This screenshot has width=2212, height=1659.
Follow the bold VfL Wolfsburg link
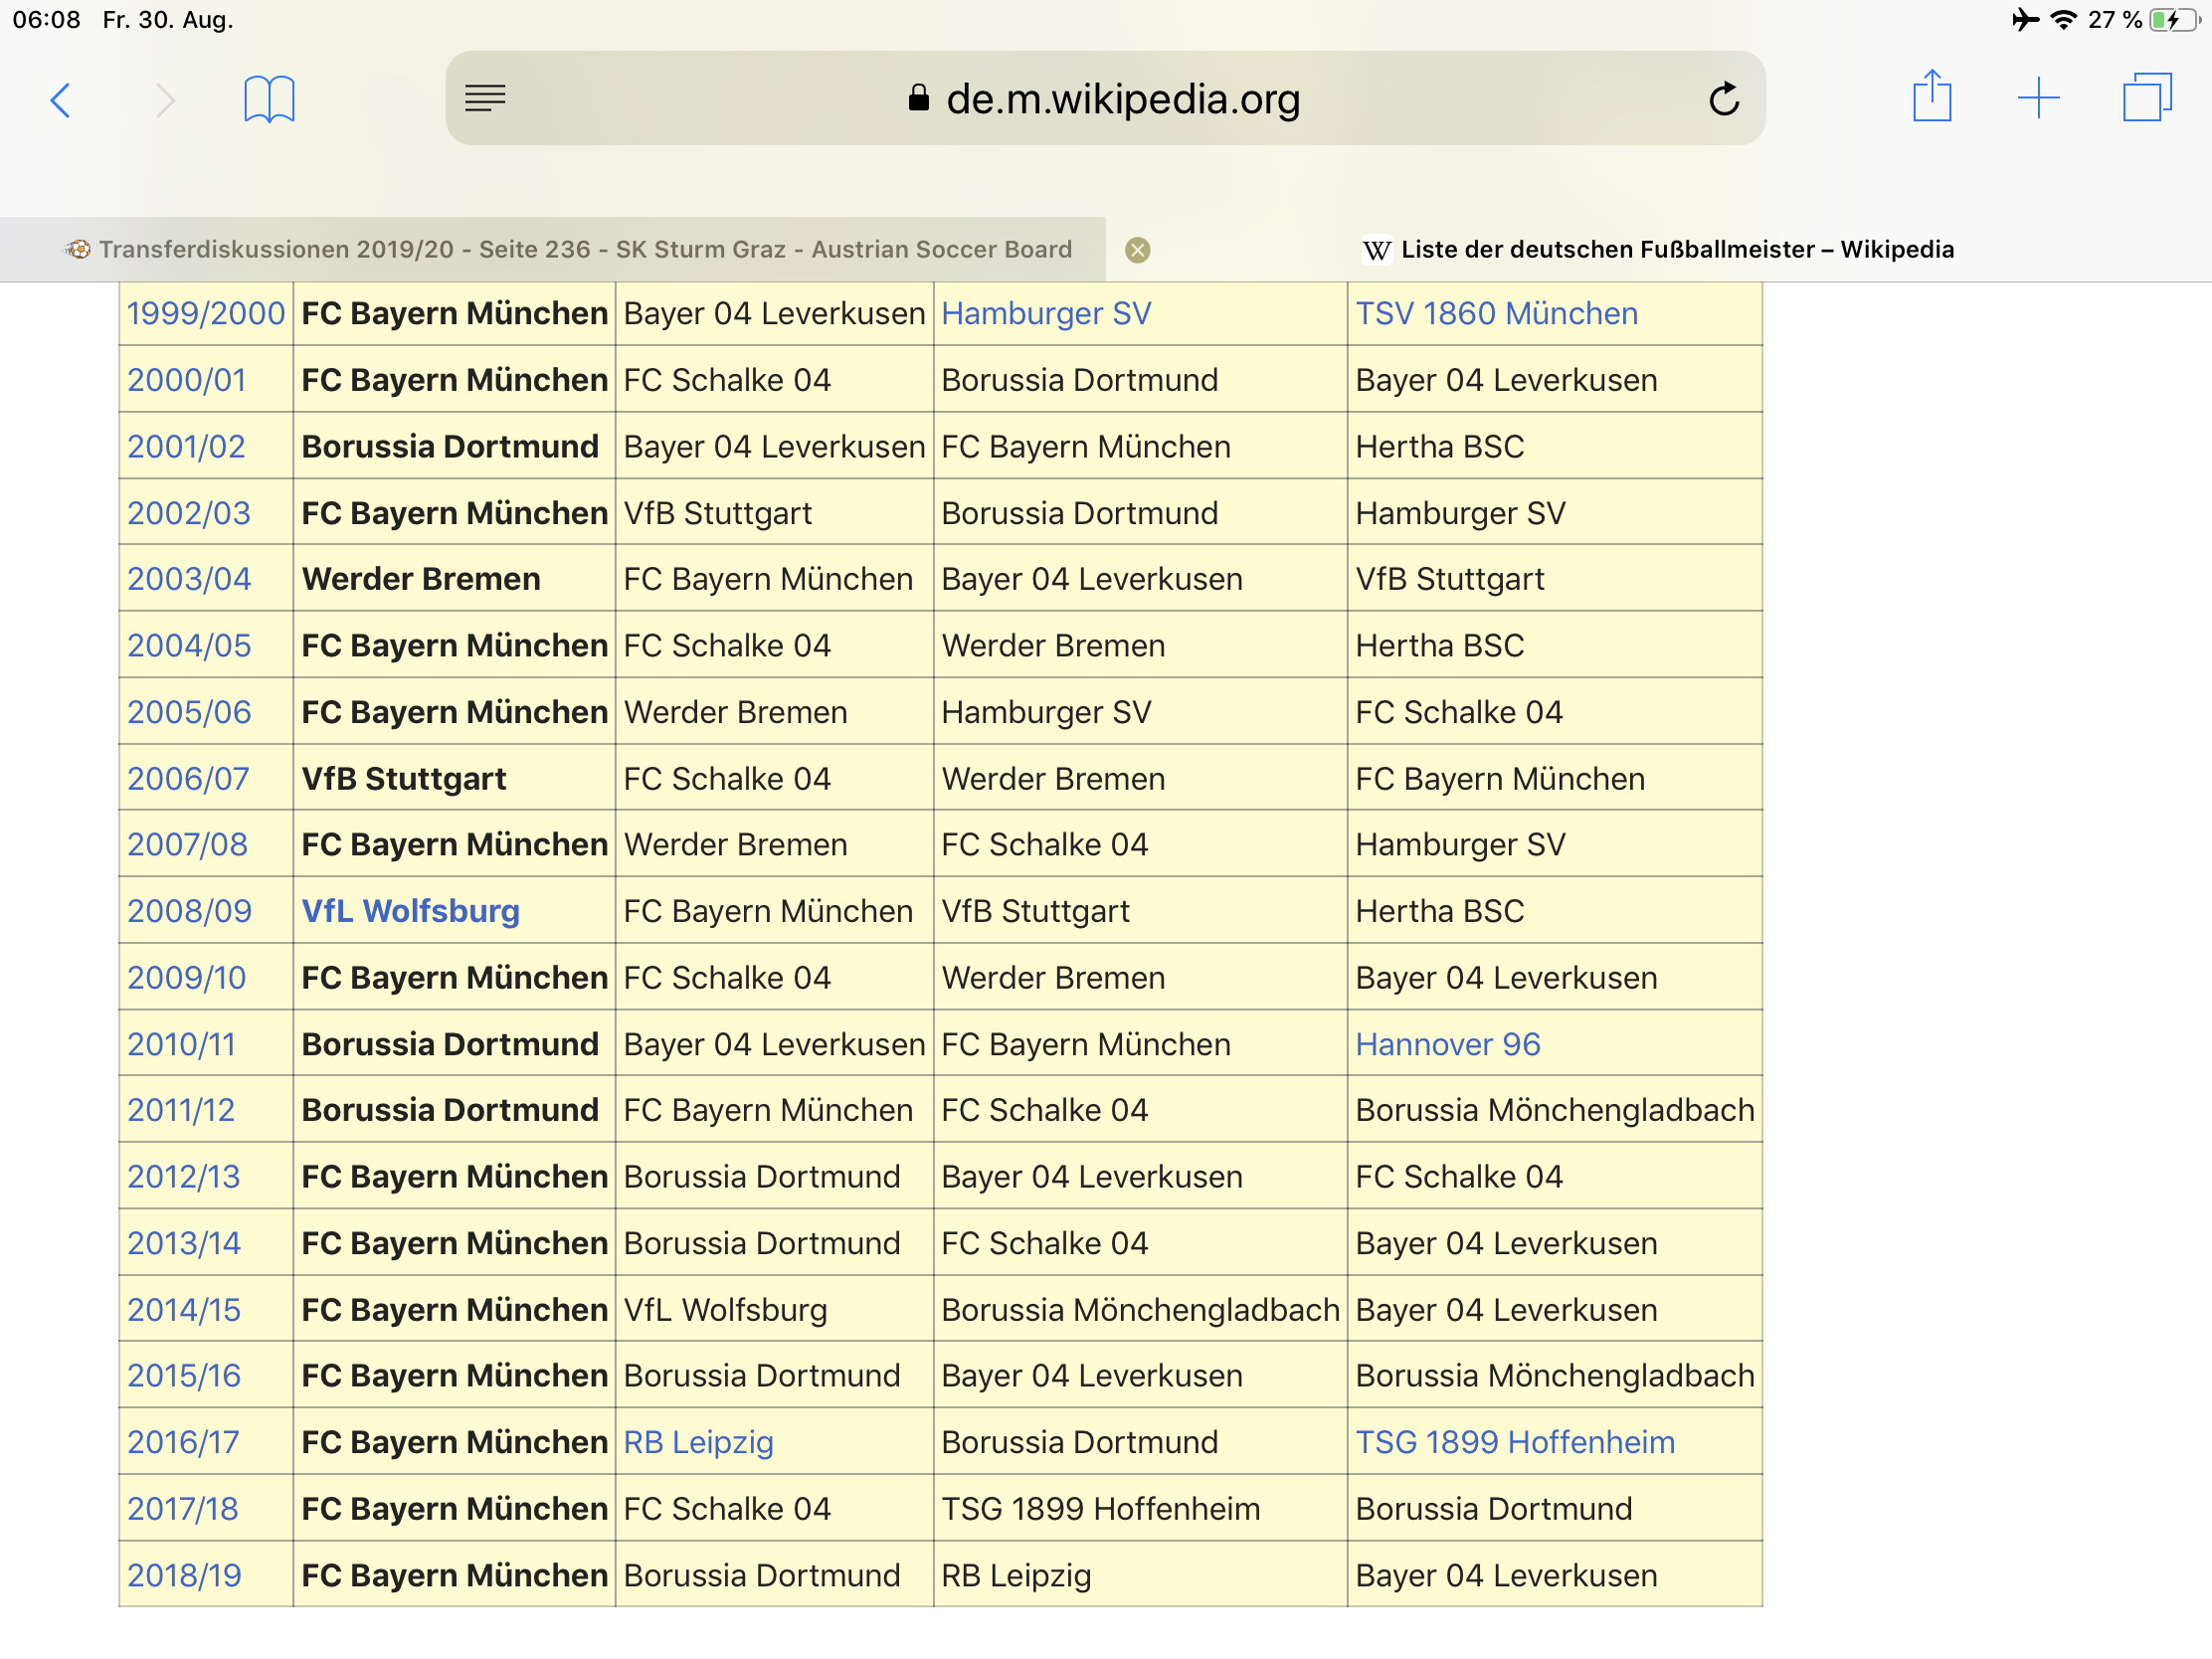410,911
